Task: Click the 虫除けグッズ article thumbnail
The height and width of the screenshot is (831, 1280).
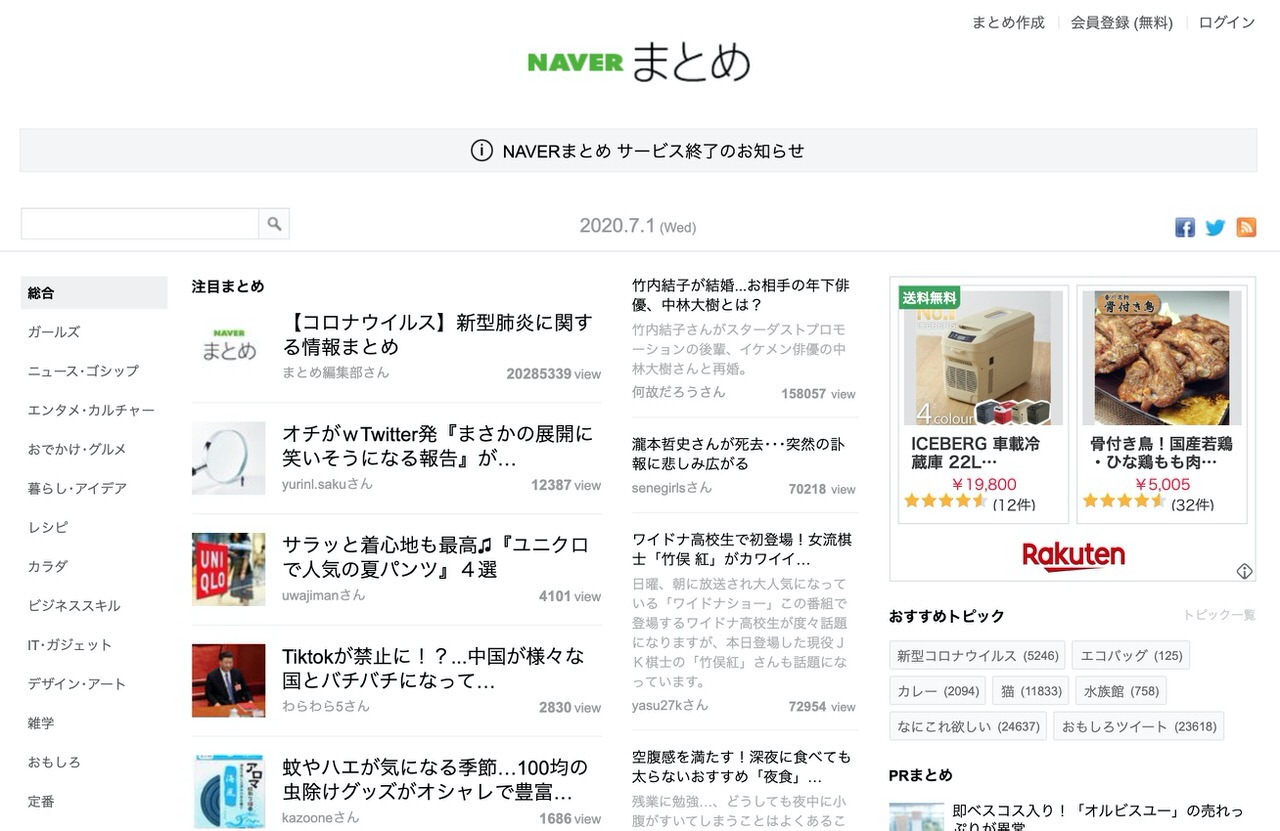Action: [229, 792]
